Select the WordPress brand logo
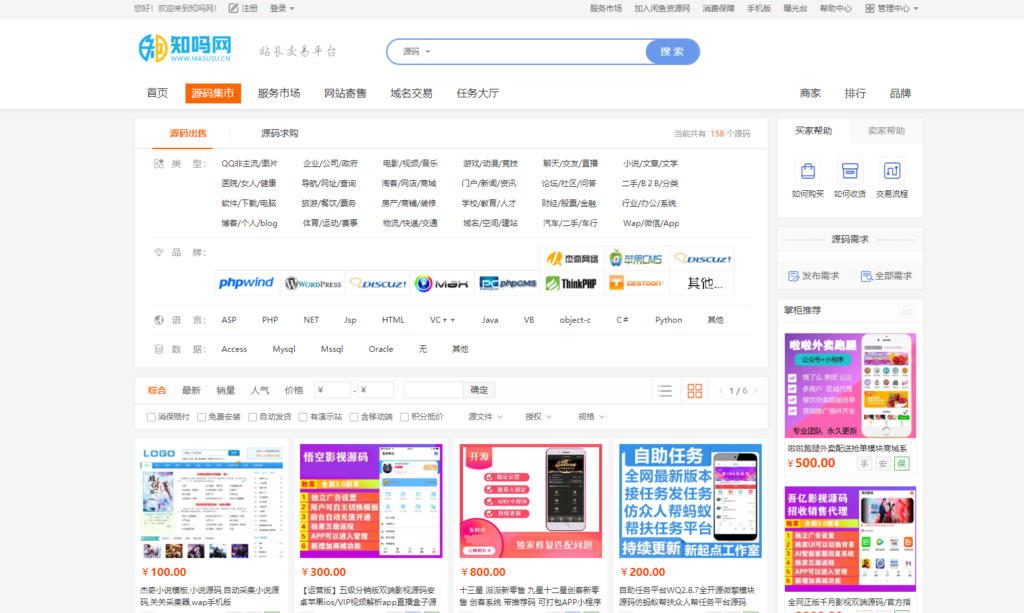 pyautogui.click(x=313, y=284)
